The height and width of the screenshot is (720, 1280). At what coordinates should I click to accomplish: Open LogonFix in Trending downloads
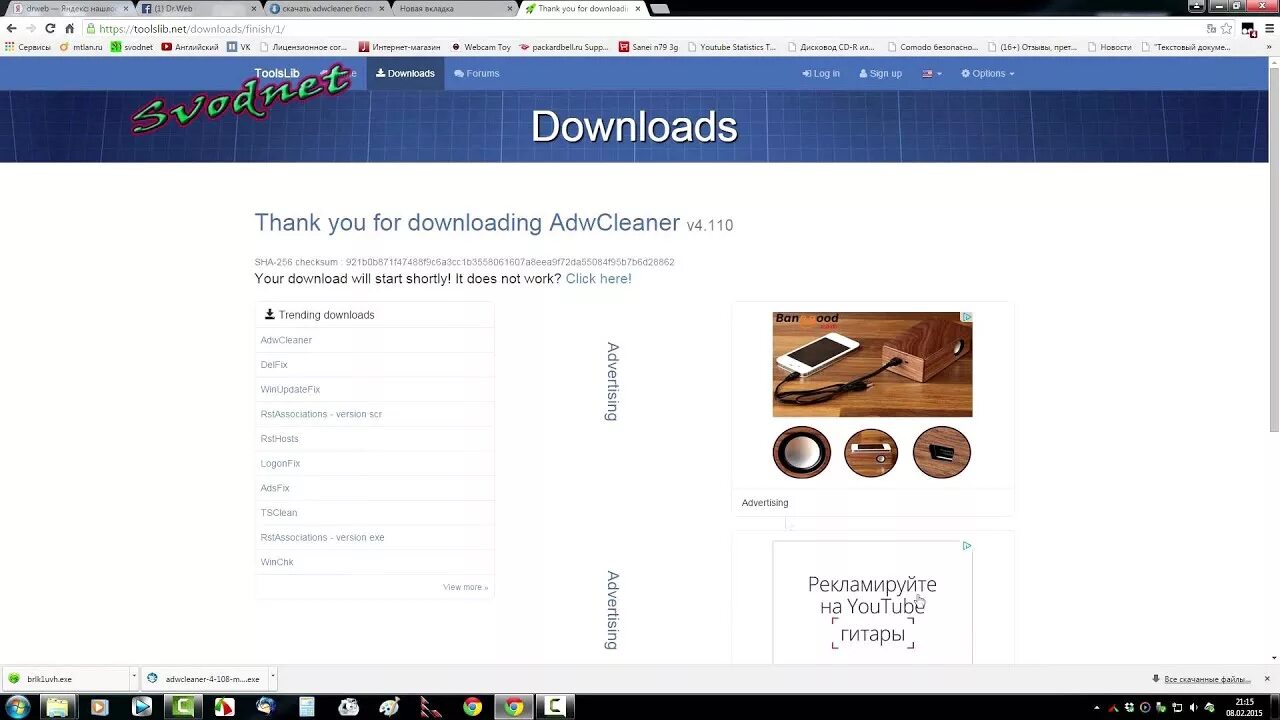pos(375,463)
